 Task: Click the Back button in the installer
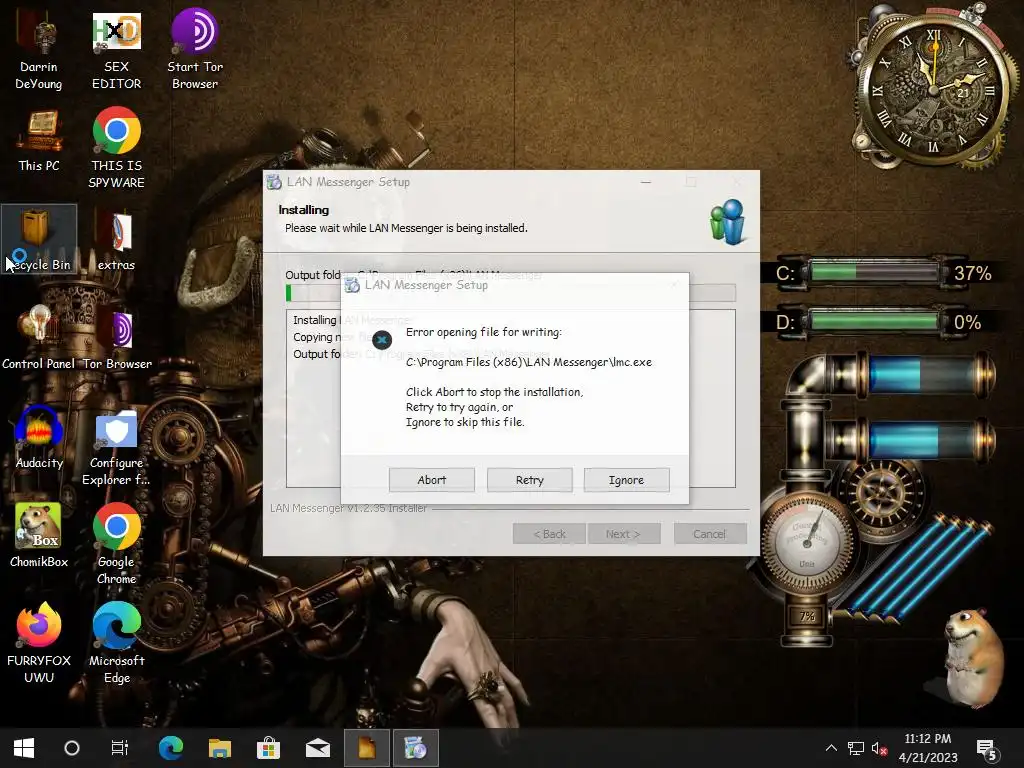[549, 534]
